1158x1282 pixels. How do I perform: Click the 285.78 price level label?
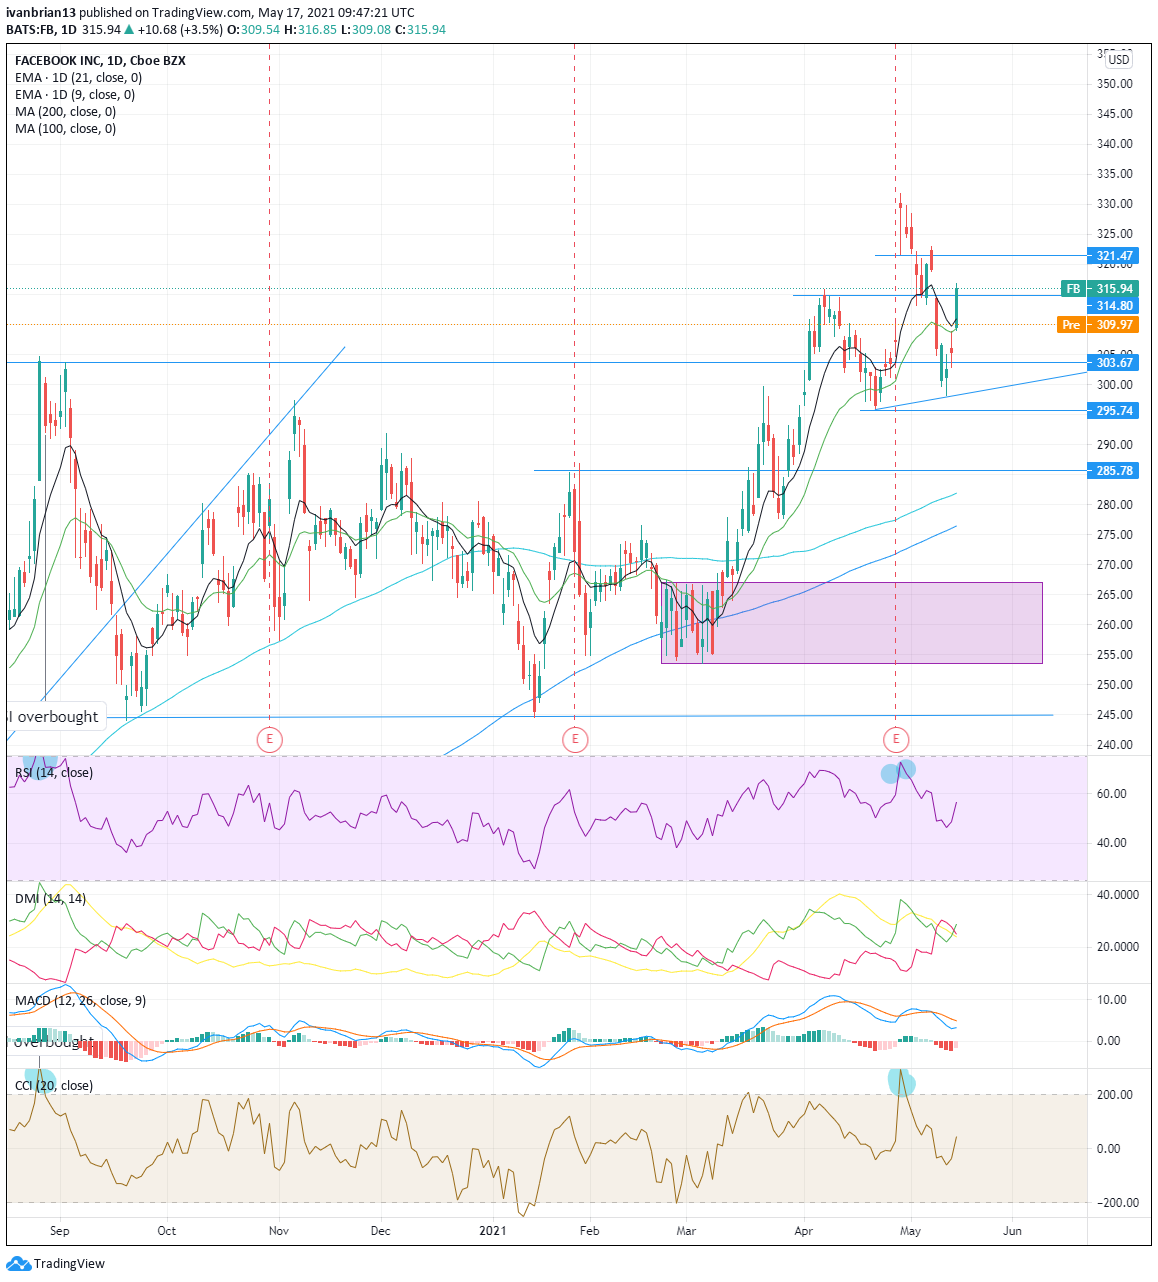click(1111, 471)
